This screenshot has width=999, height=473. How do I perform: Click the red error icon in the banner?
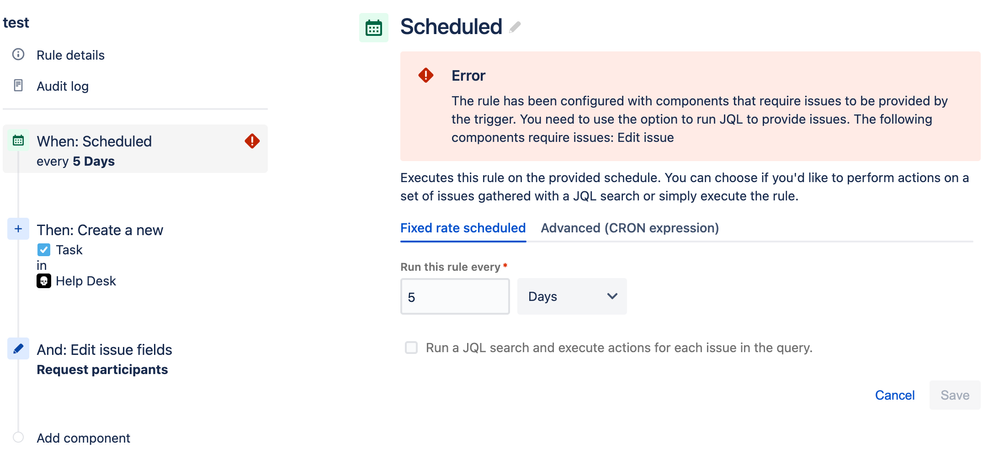pos(426,75)
